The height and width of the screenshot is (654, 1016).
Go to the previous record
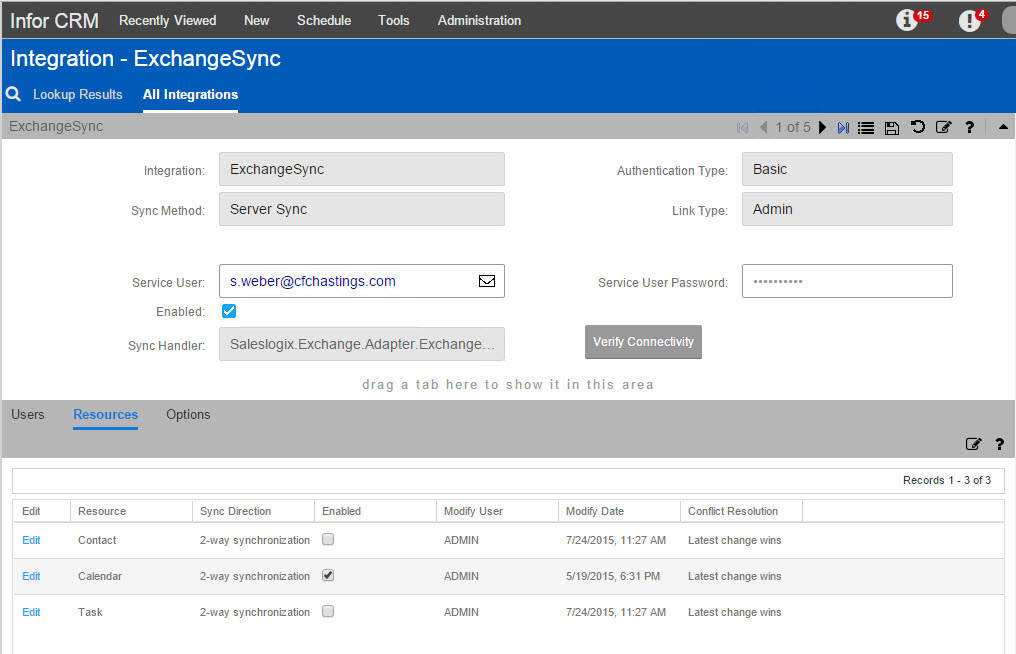[764, 128]
